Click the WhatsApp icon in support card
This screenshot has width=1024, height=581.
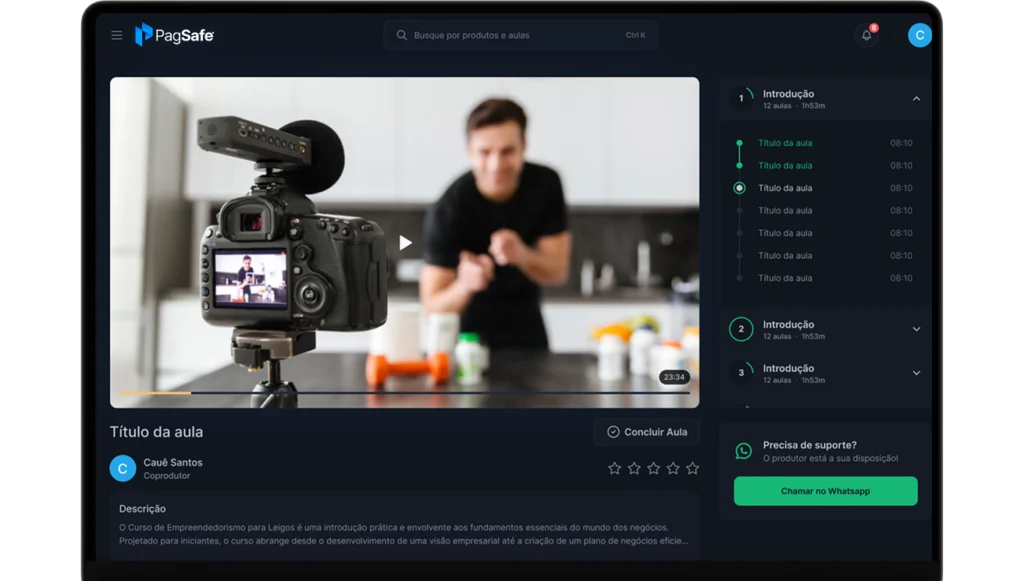(x=743, y=451)
